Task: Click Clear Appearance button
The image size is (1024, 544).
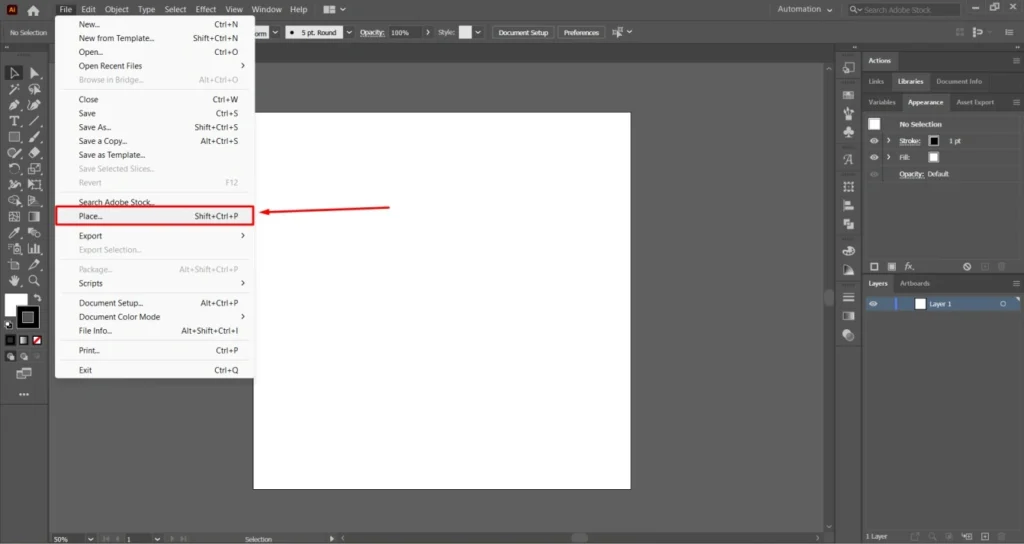Action: [967, 266]
